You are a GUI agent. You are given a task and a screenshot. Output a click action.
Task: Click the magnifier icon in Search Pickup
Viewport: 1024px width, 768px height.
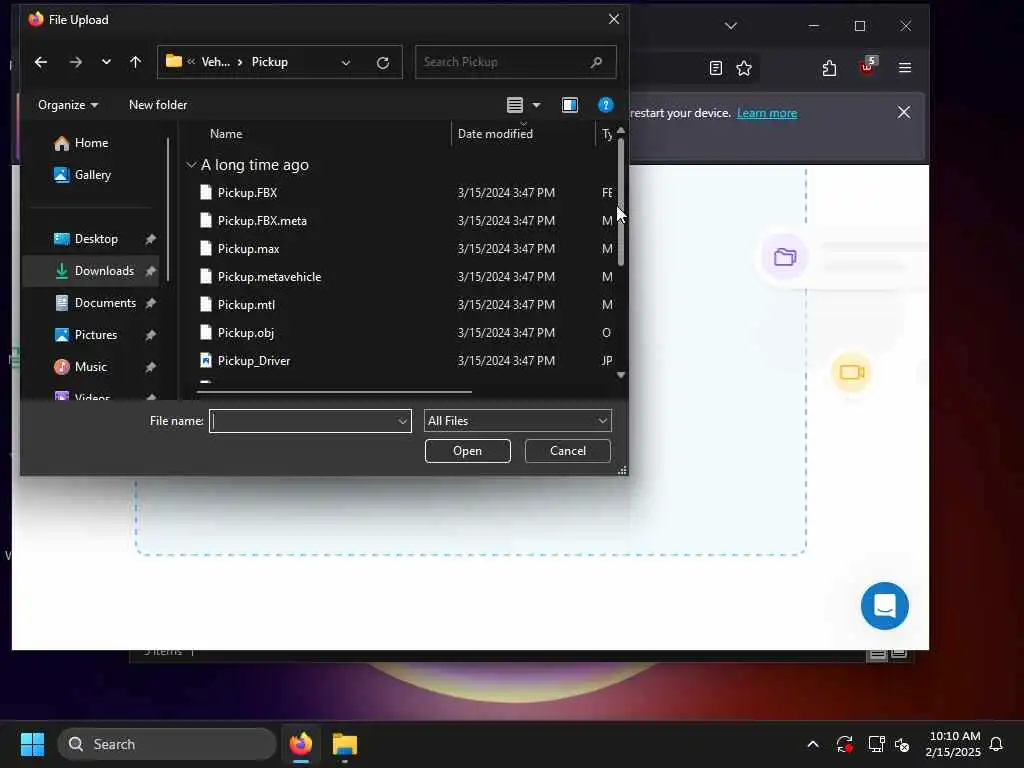coord(596,62)
